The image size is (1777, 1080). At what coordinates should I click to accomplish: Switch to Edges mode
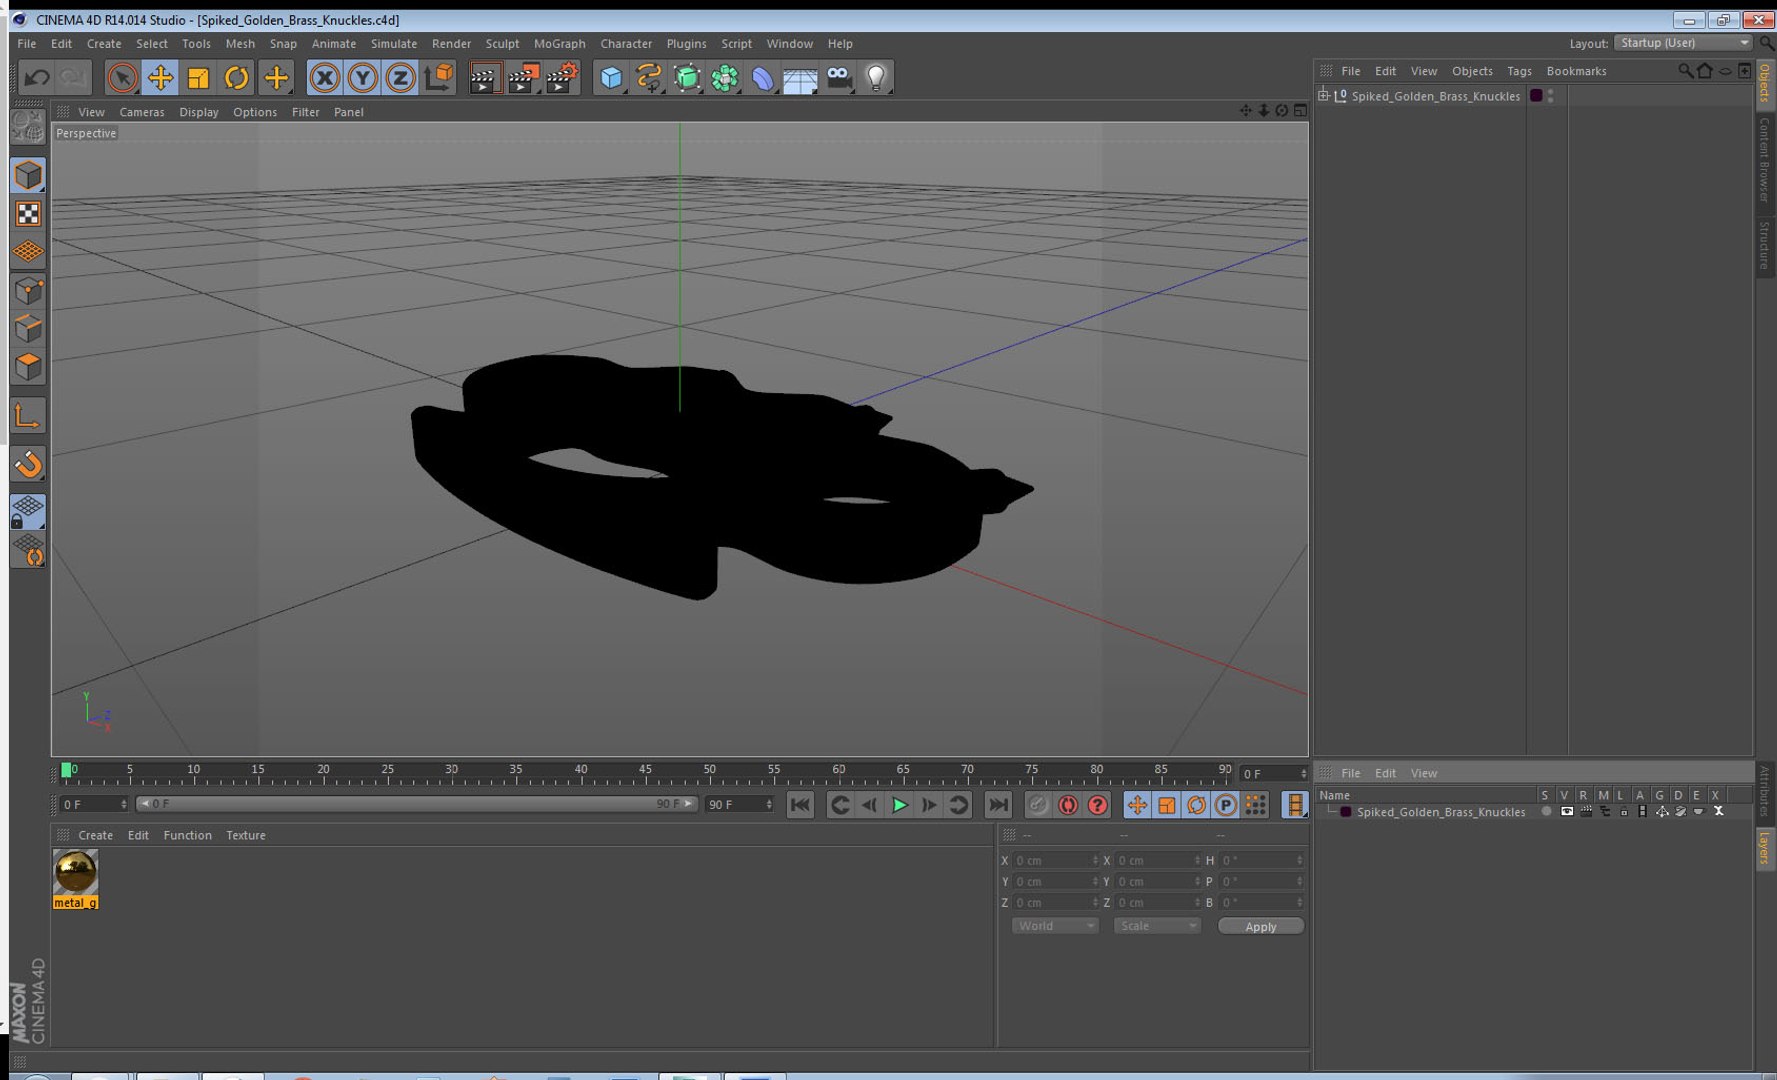click(28, 328)
